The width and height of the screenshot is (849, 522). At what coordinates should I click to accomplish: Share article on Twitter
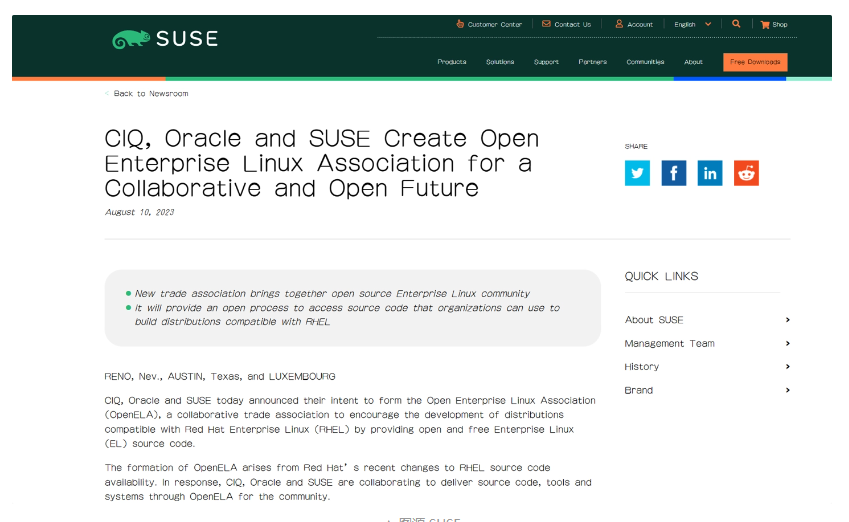[637, 173]
